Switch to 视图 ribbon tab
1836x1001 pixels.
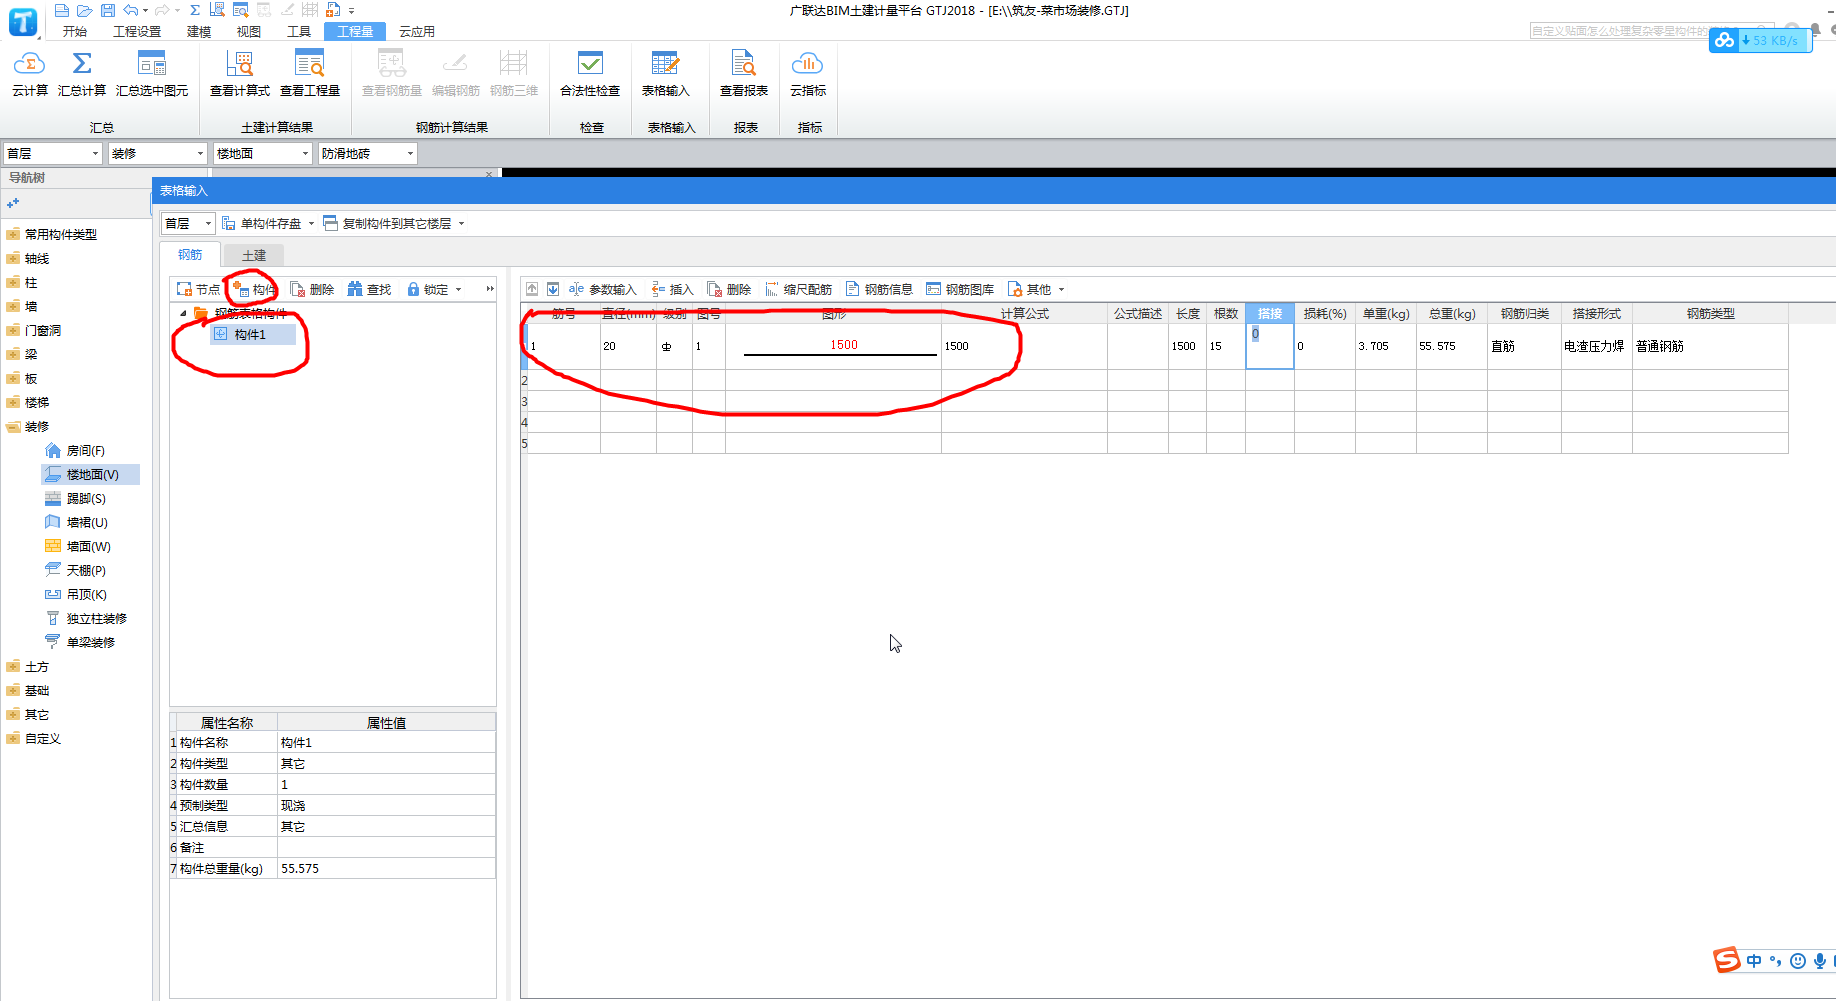point(249,31)
